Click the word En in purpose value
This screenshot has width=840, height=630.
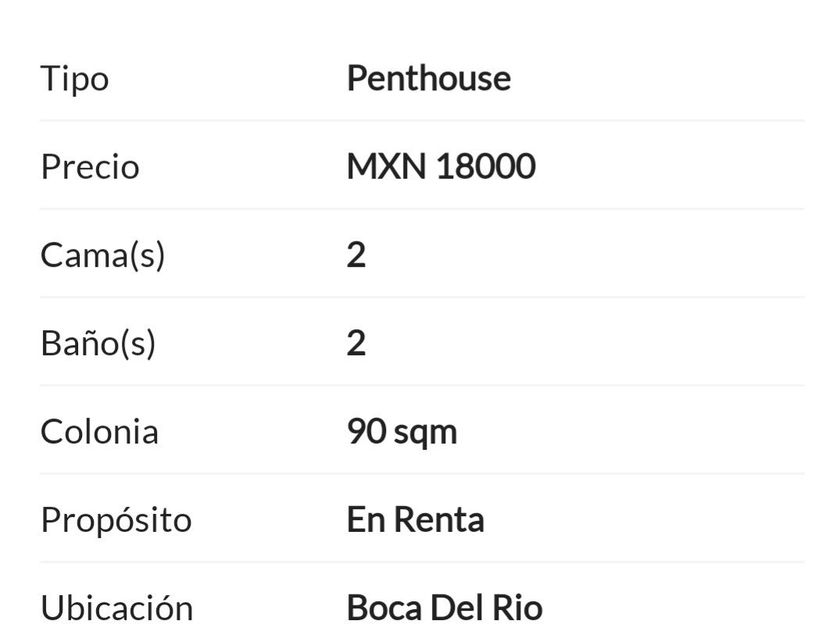pyautogui.click(x=365, y=520)
